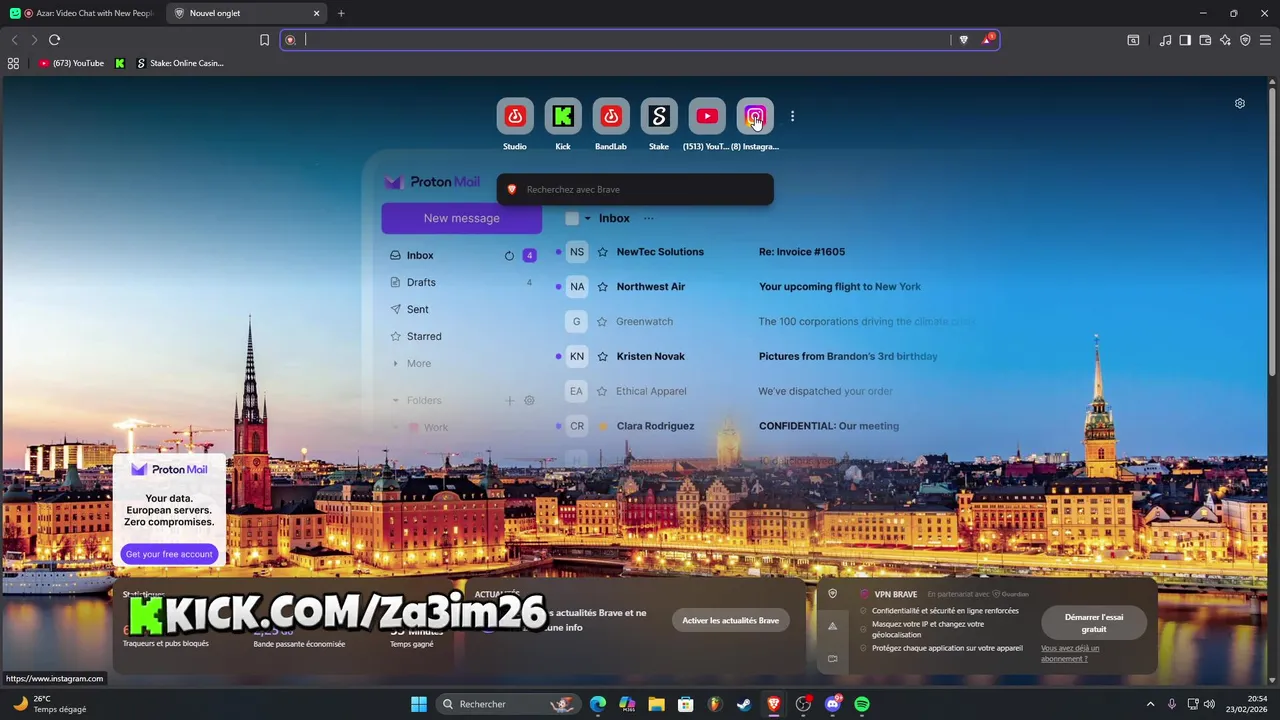
Task: Select the triangle Rewards widget icon
Action: pos(832,626)
